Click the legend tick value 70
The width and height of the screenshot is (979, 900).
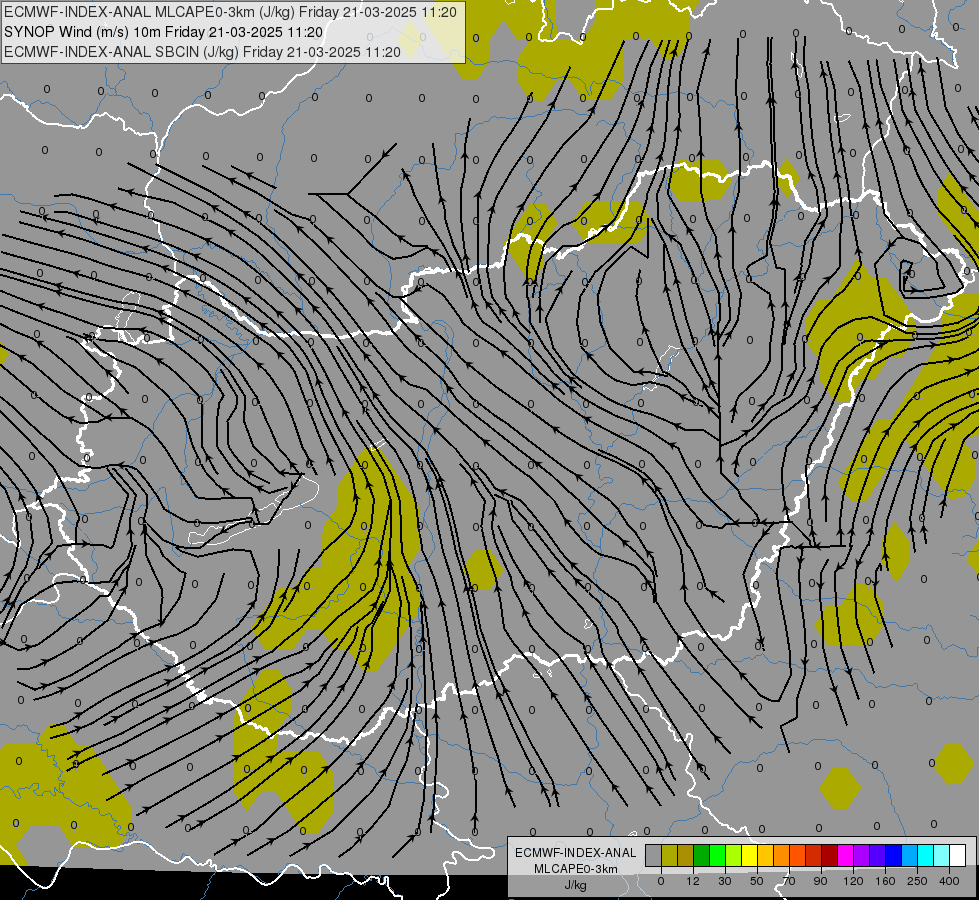(x=789, y=881)
